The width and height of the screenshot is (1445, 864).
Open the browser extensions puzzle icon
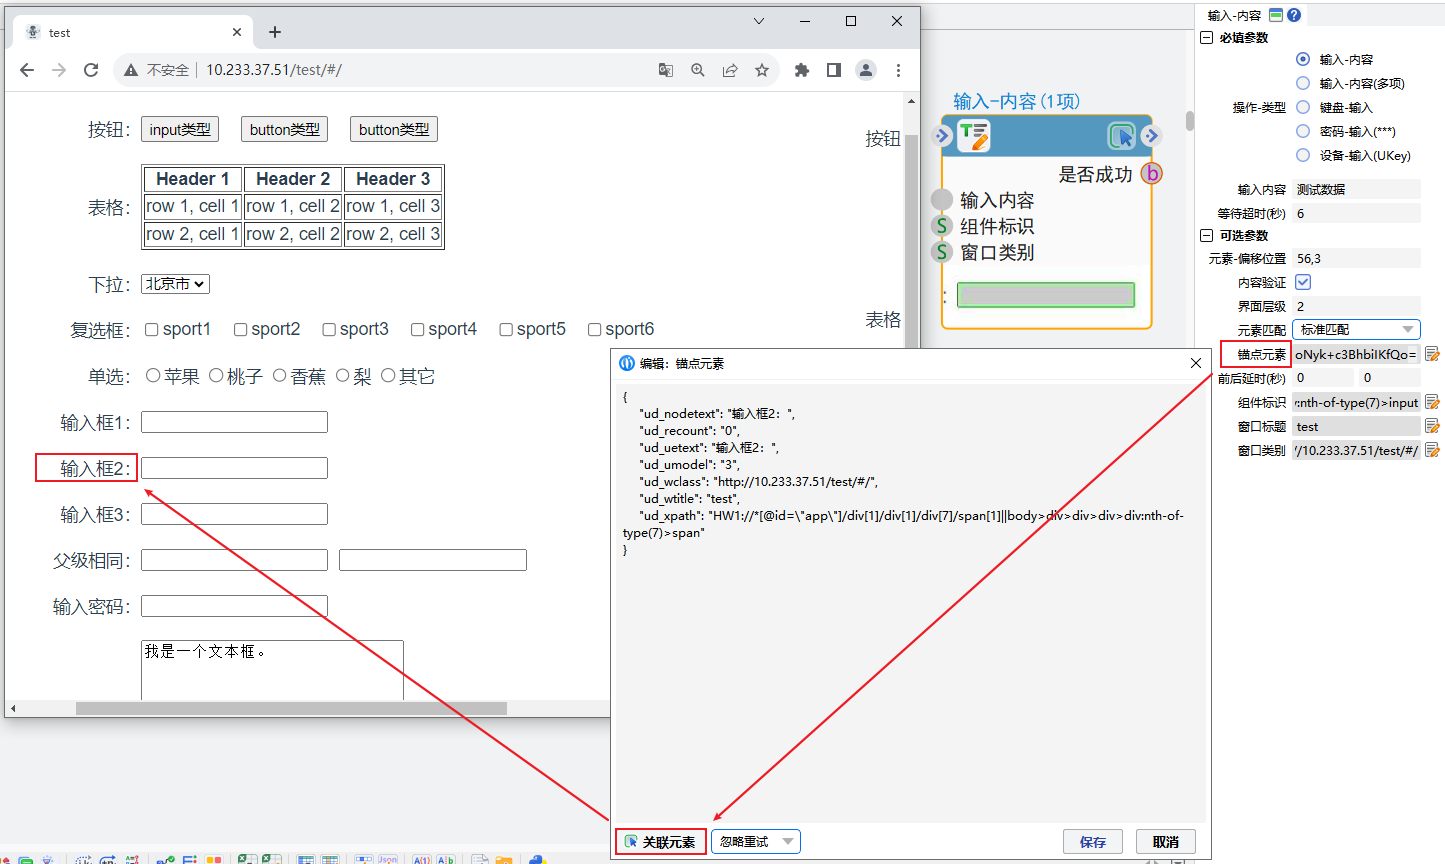801,70
